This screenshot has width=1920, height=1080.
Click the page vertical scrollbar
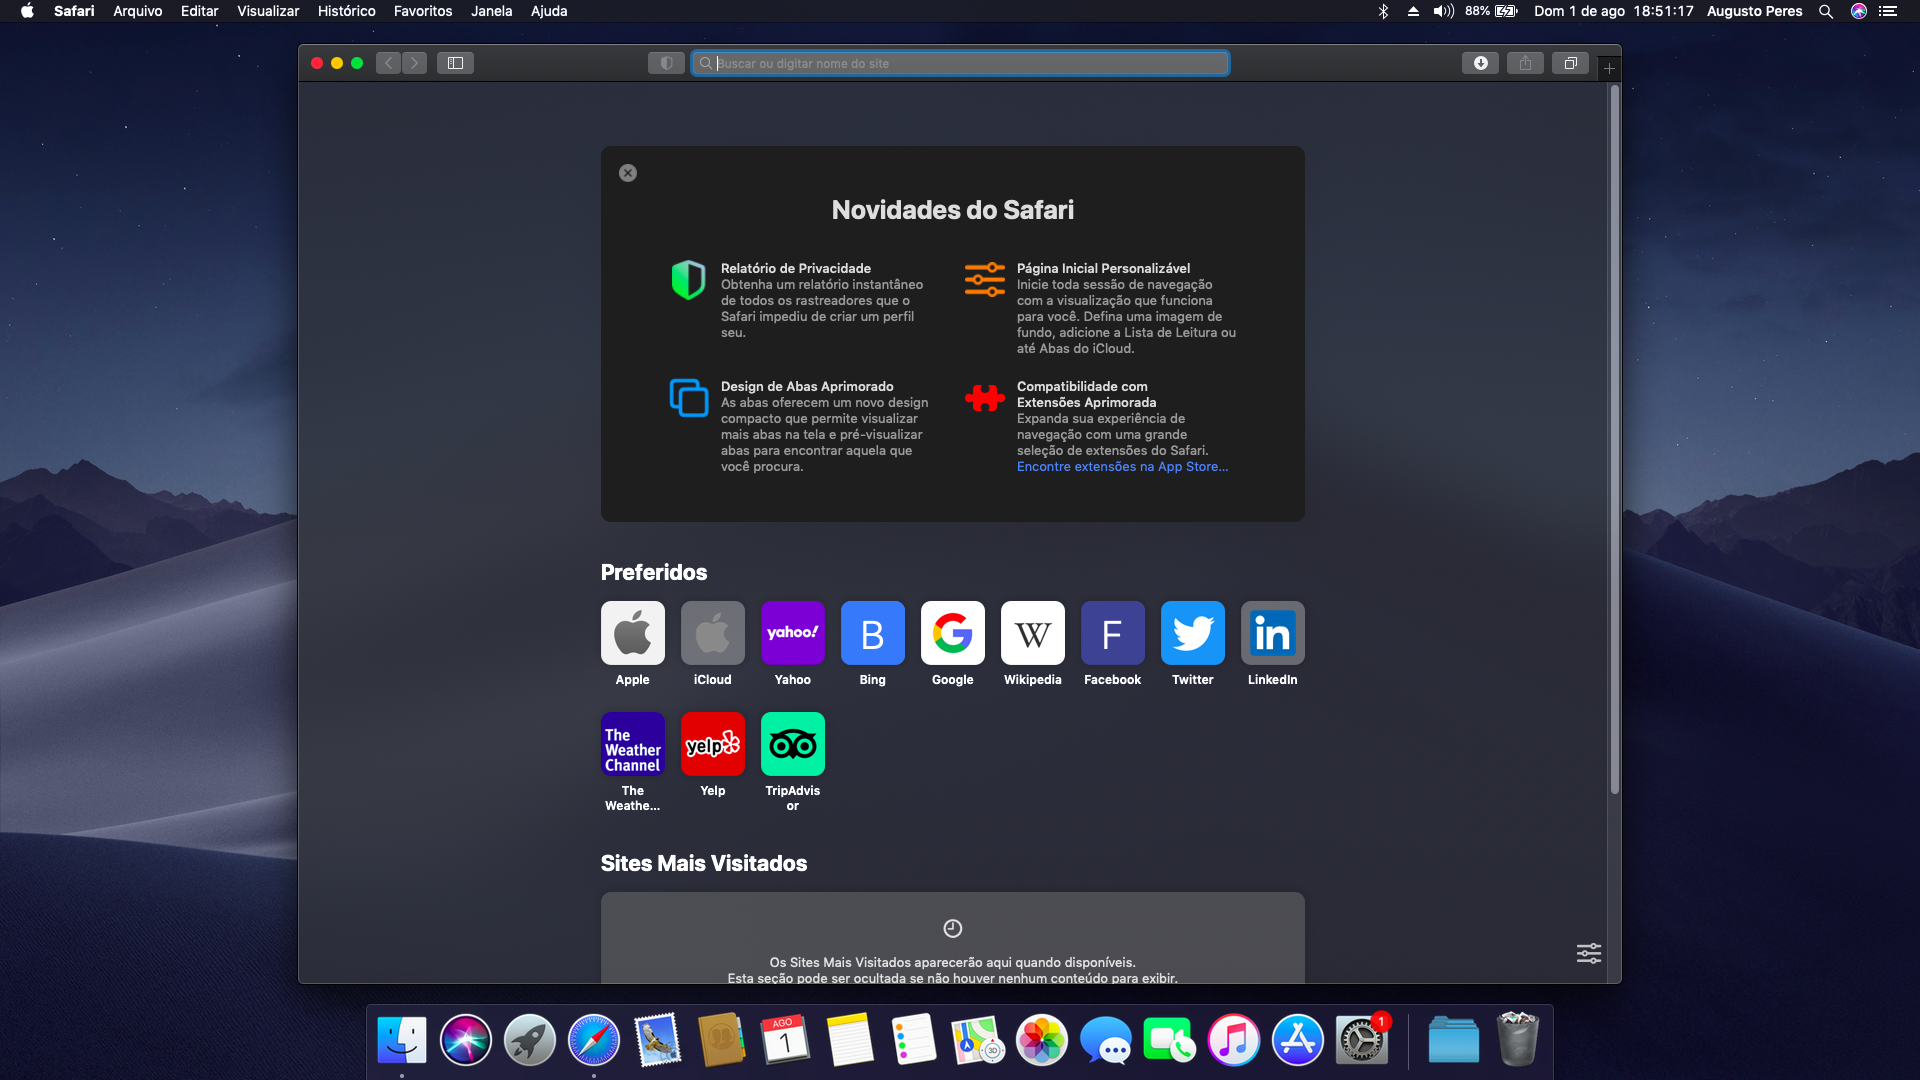pos(1614,440)
